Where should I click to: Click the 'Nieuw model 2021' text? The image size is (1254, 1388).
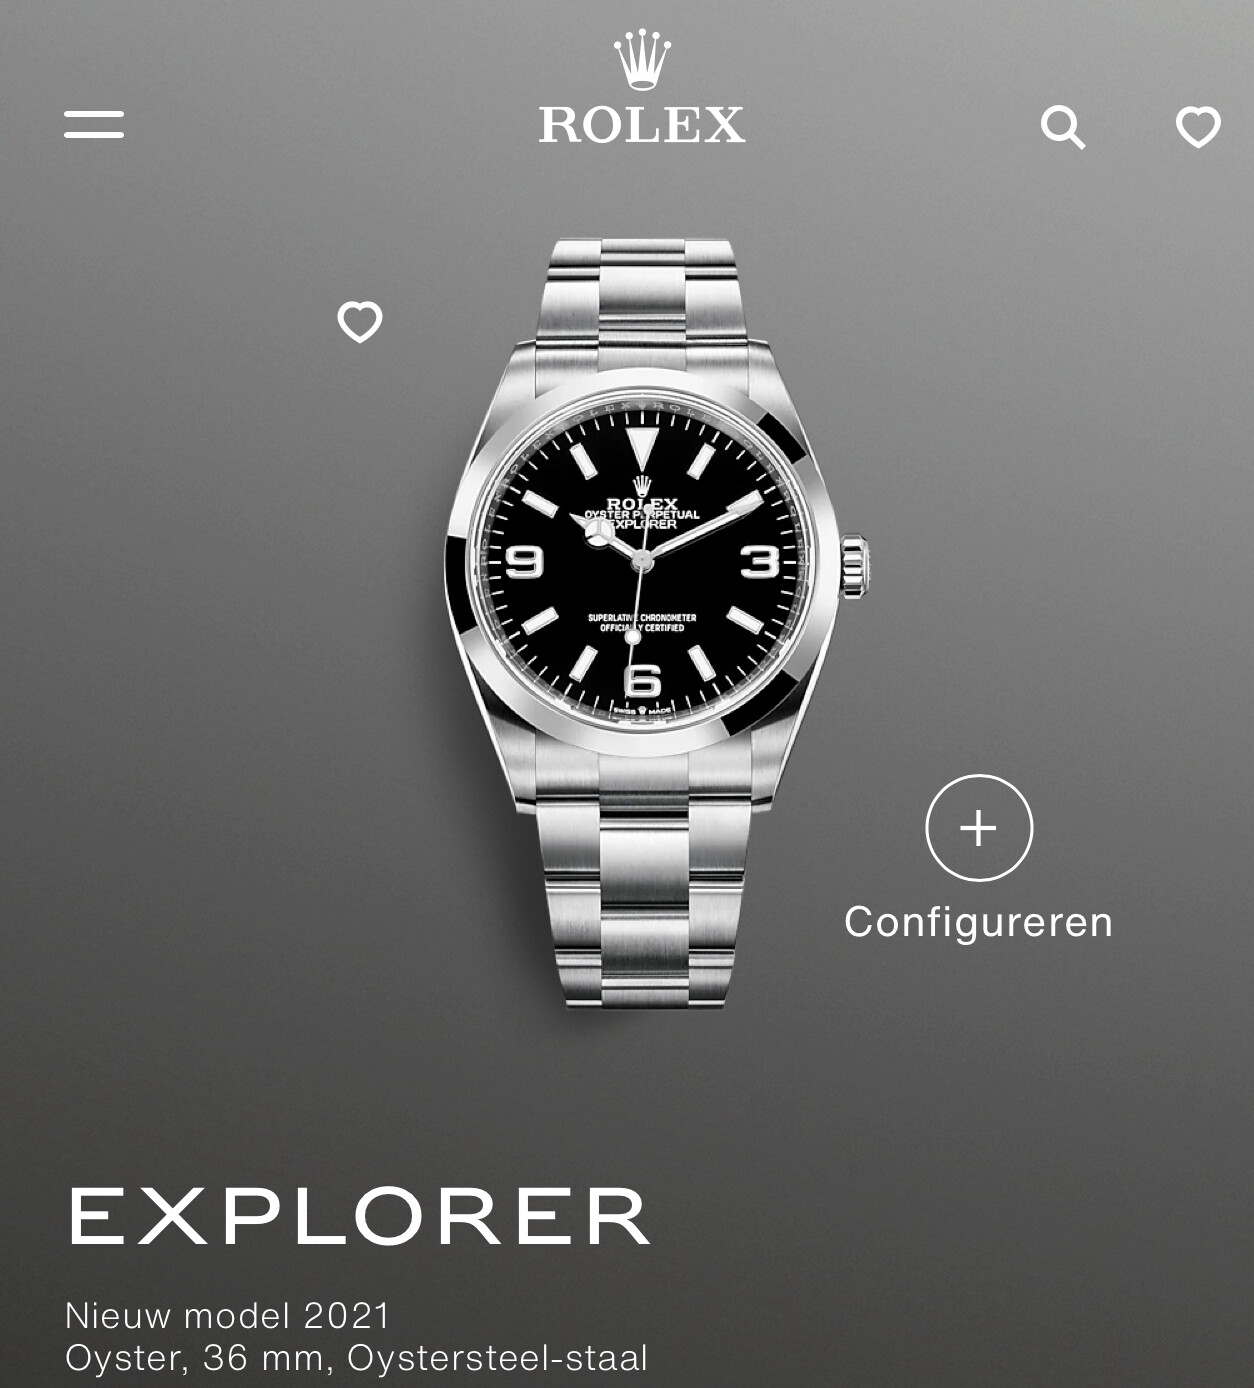pos(227,1315)
